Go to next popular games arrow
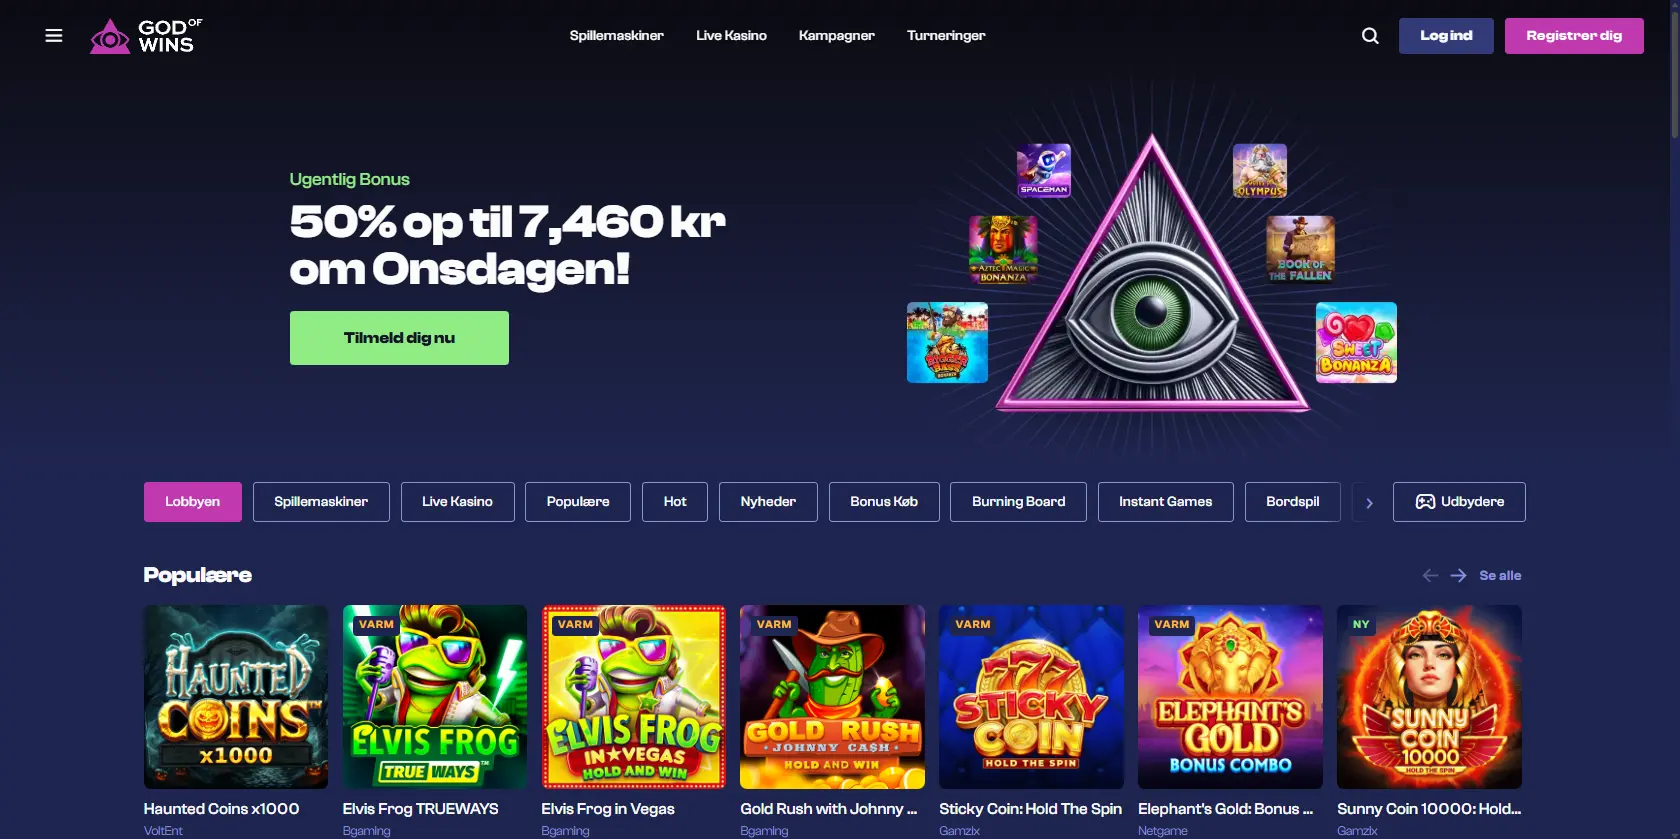This screenshot has height=839, width=1680. pyautogui.click(x=1459, y=576)
